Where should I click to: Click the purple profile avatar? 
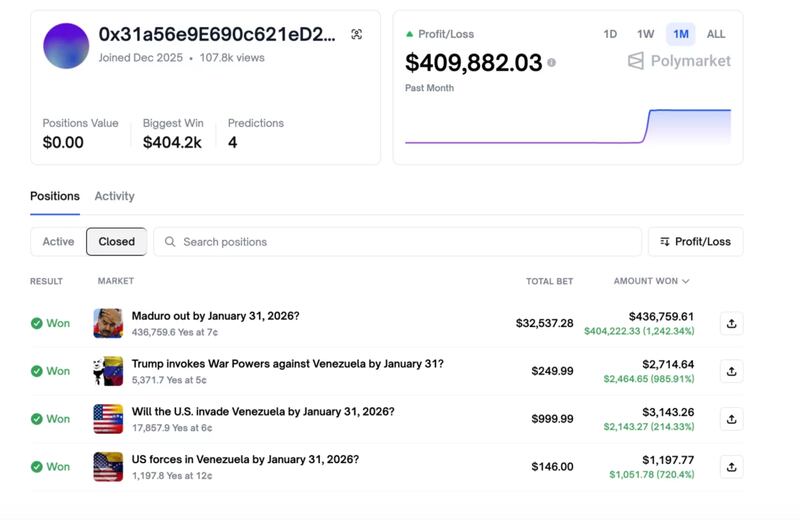click(66, 46)
